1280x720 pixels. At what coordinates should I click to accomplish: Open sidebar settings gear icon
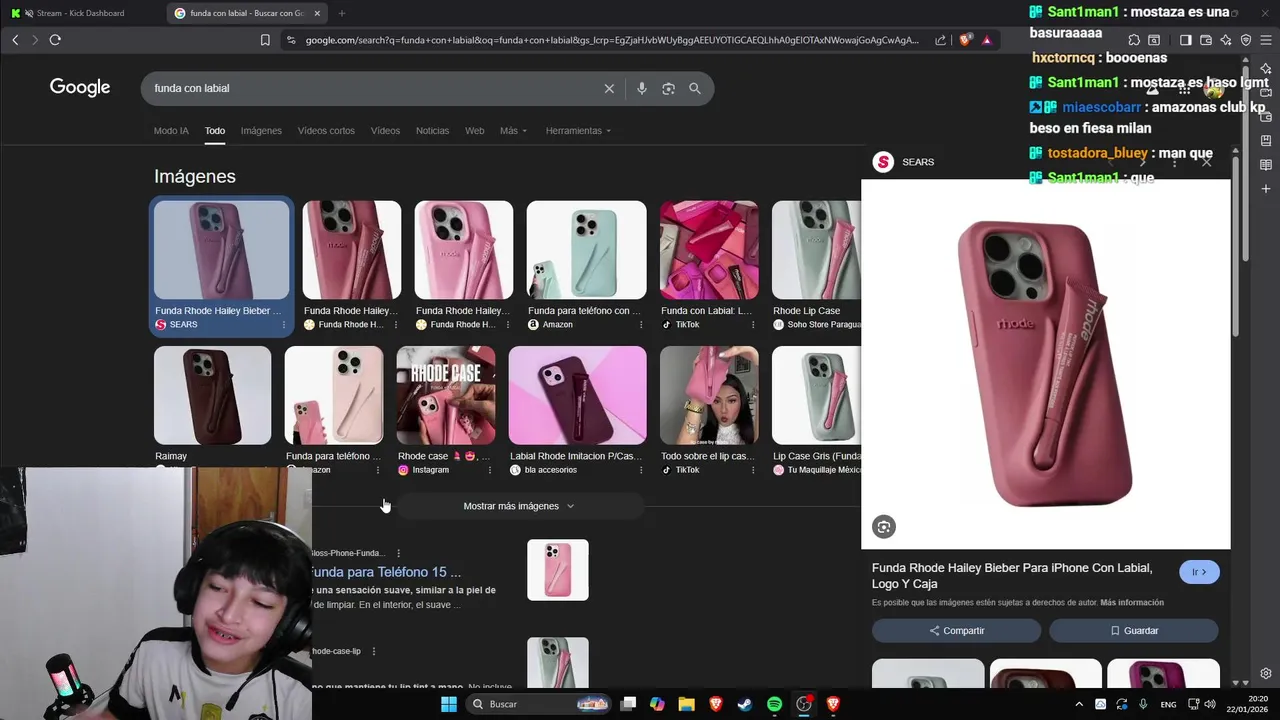[x=1266, y=673]
